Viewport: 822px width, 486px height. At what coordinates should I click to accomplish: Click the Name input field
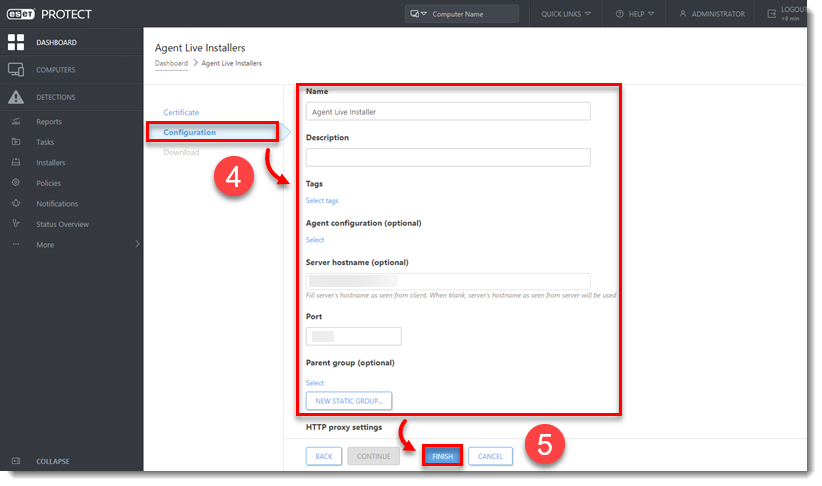(x=447, y=112)
